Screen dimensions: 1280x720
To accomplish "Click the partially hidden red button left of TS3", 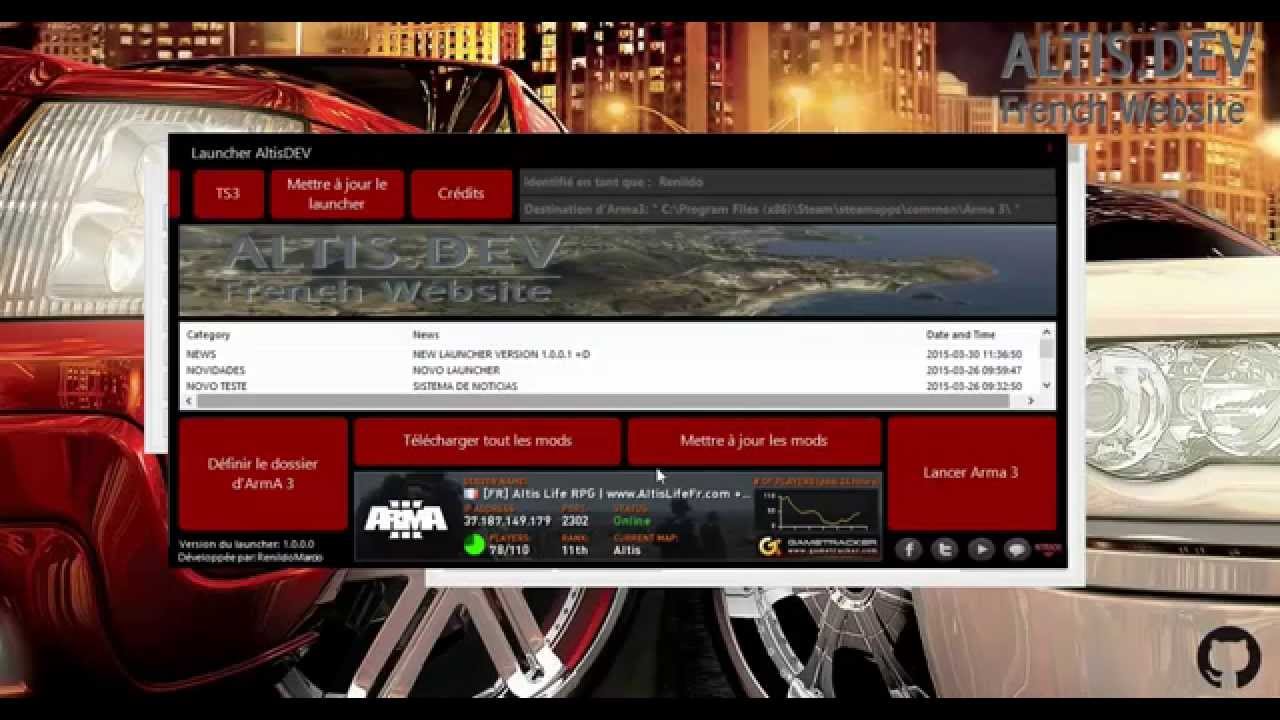I will click(174, 193).
